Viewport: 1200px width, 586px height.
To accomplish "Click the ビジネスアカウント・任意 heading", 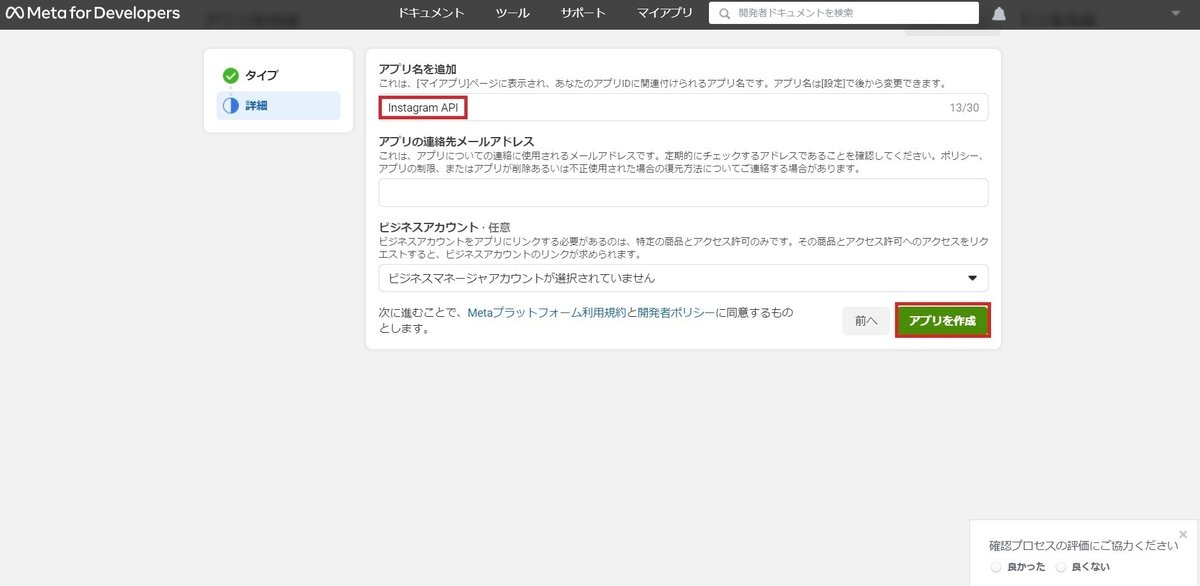I will (446, 227).
